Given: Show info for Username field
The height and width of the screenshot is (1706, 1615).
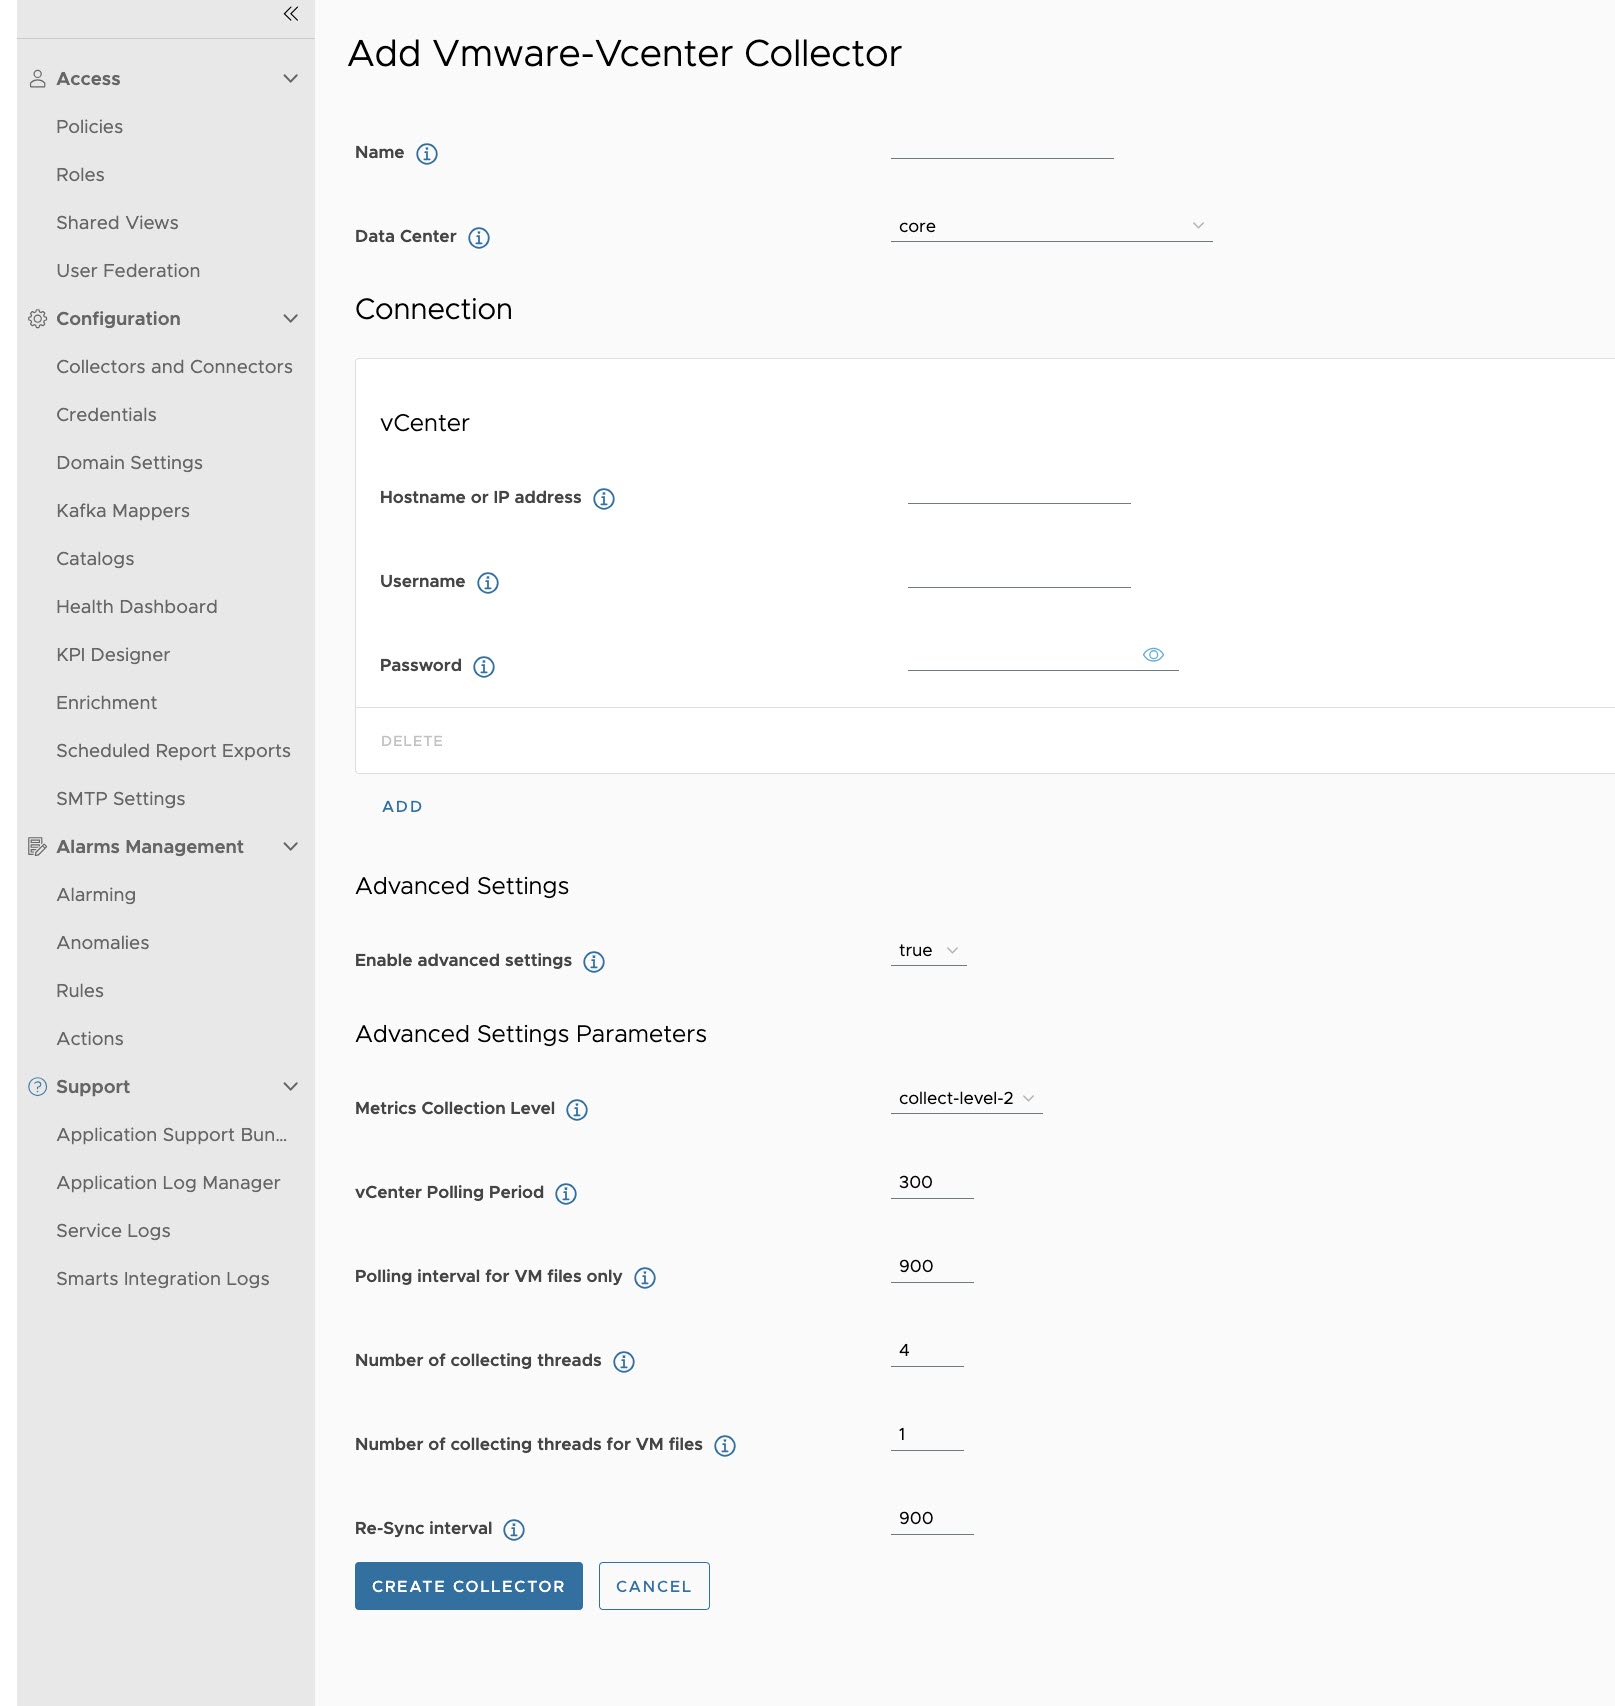Looking at the screenshot, I should [x=488, y=583].
